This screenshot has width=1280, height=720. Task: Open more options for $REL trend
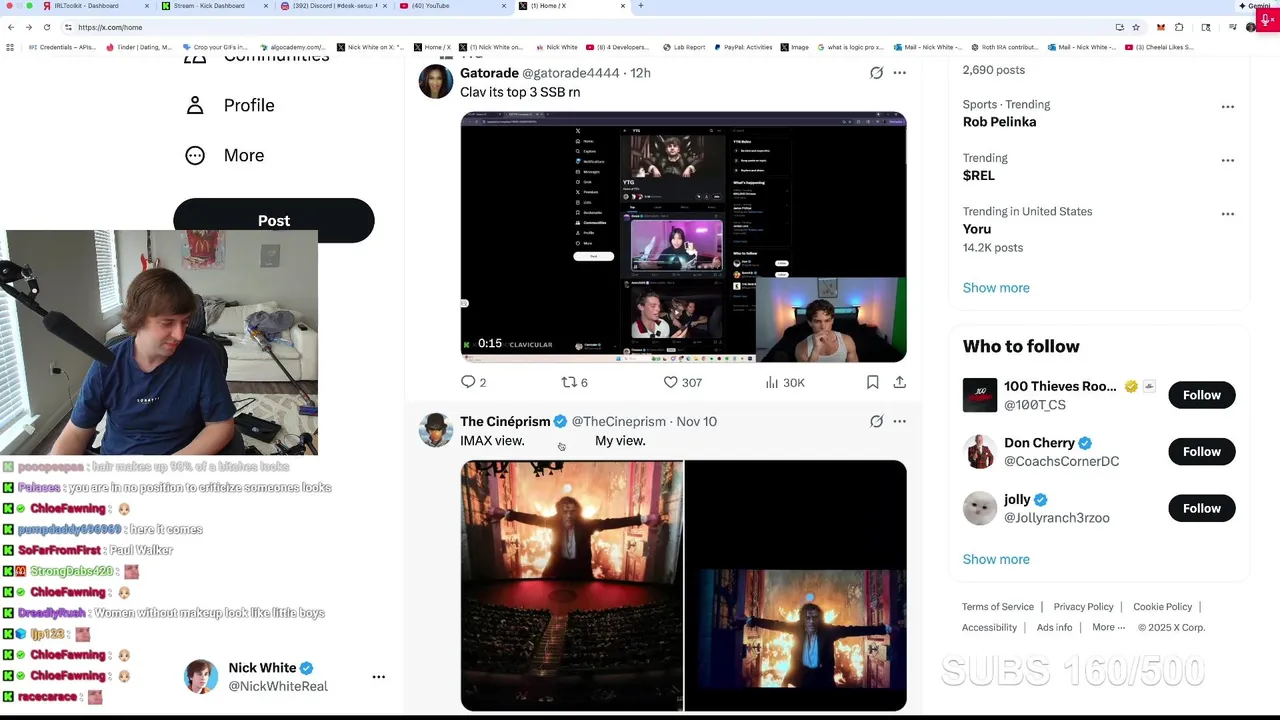click(x=1227, y=160)
